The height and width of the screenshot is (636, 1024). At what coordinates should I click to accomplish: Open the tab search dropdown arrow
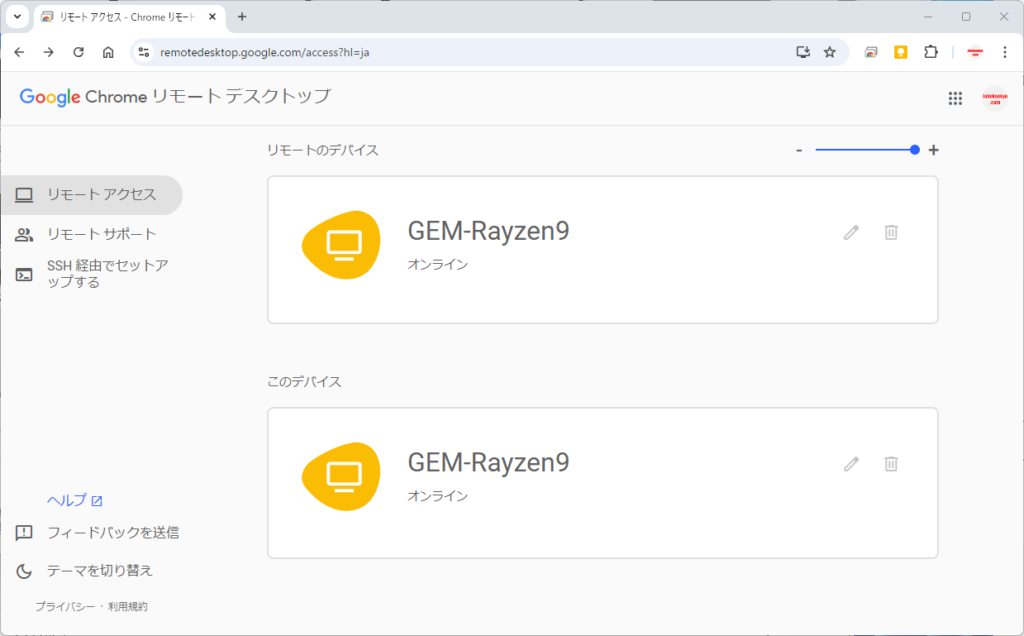[x=17, y=17]
